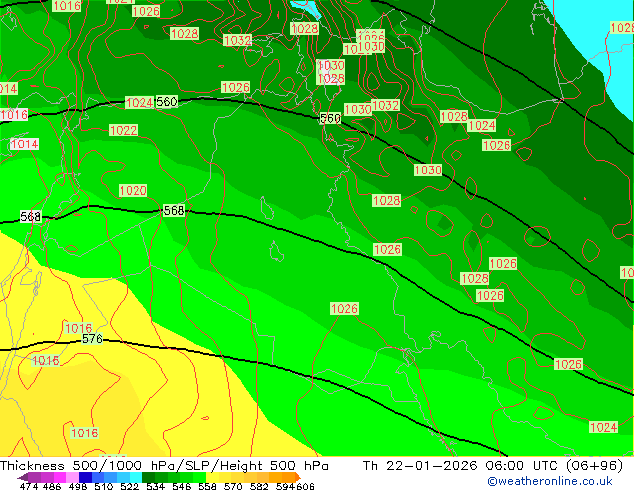Click the legend value 582
Screen dimensions: 634x490
pyautogui.click(x=259, y=486)
